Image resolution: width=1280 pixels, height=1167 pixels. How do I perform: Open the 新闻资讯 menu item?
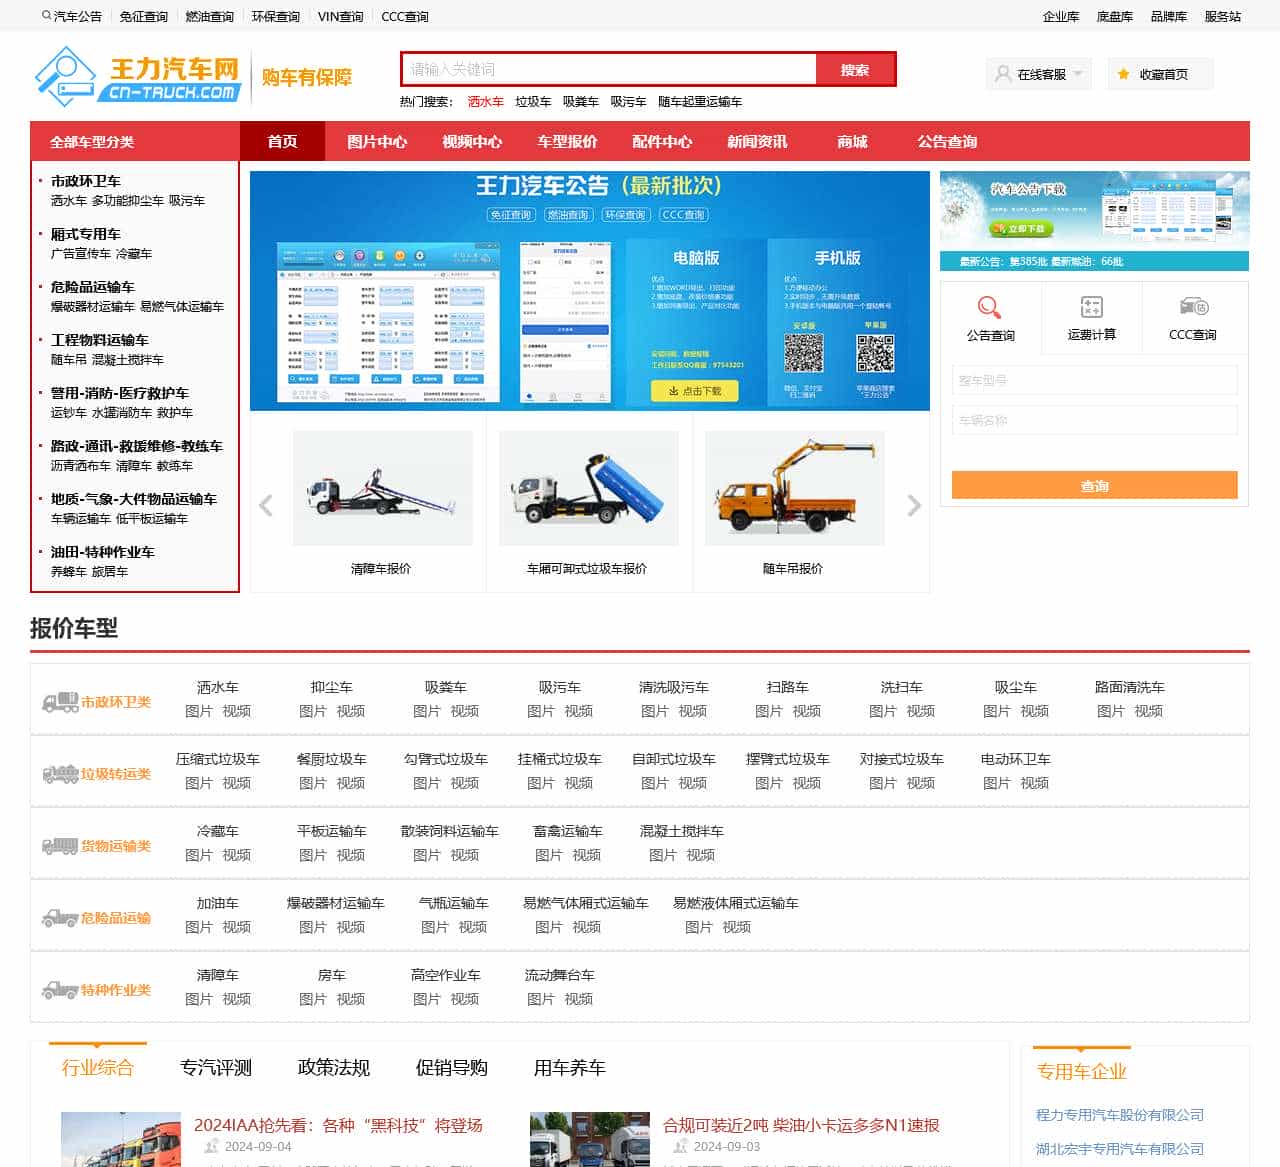pos(758,142)
